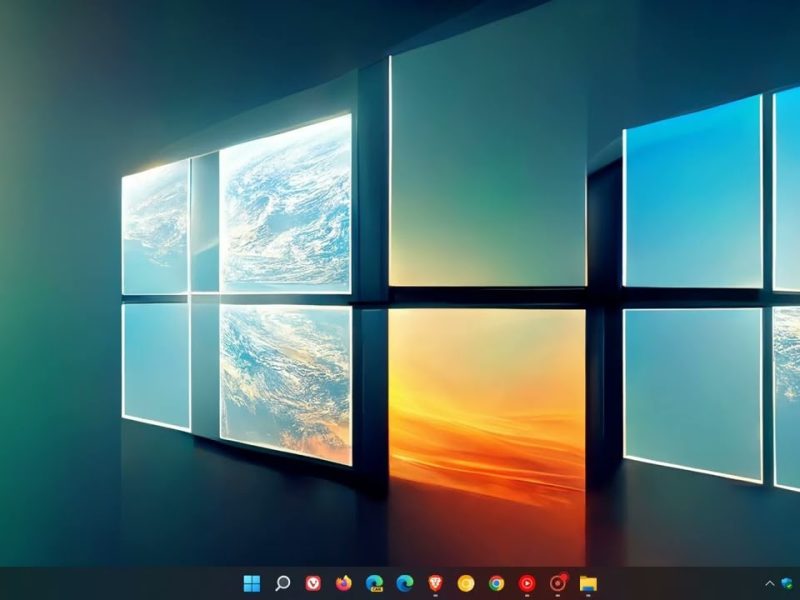Open red recorder icon with notification badge
This screenshot has width=800, height=600.
(x=558, y=582)
